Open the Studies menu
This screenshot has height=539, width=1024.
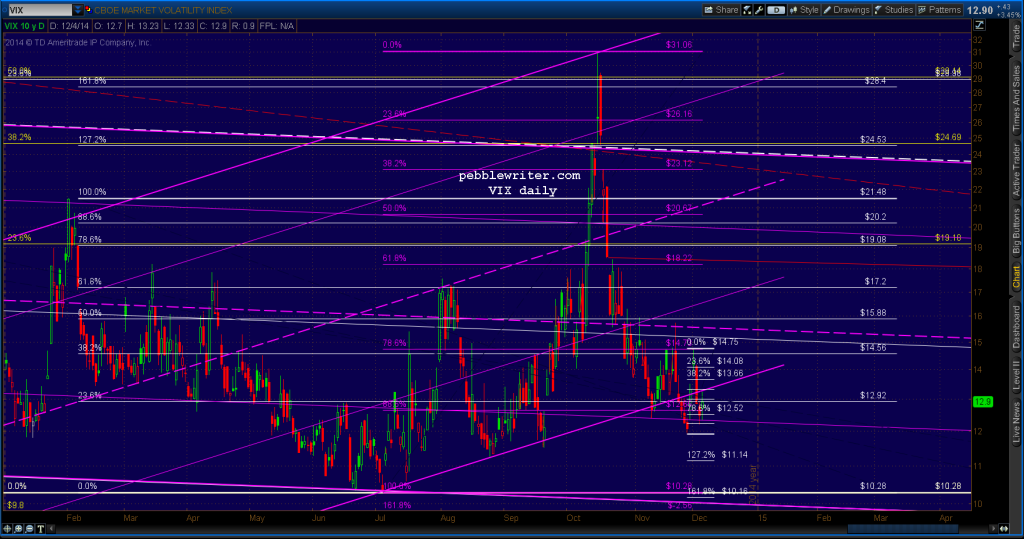[894, 10]
